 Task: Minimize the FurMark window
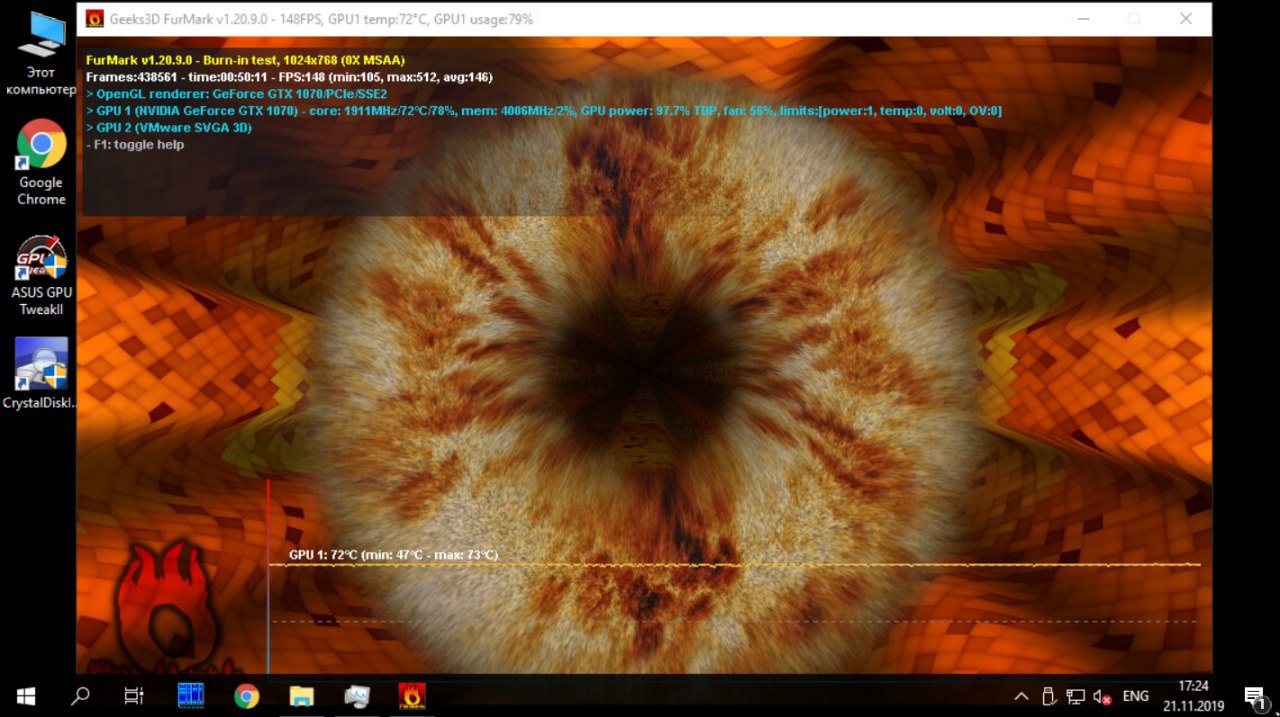1083,19
